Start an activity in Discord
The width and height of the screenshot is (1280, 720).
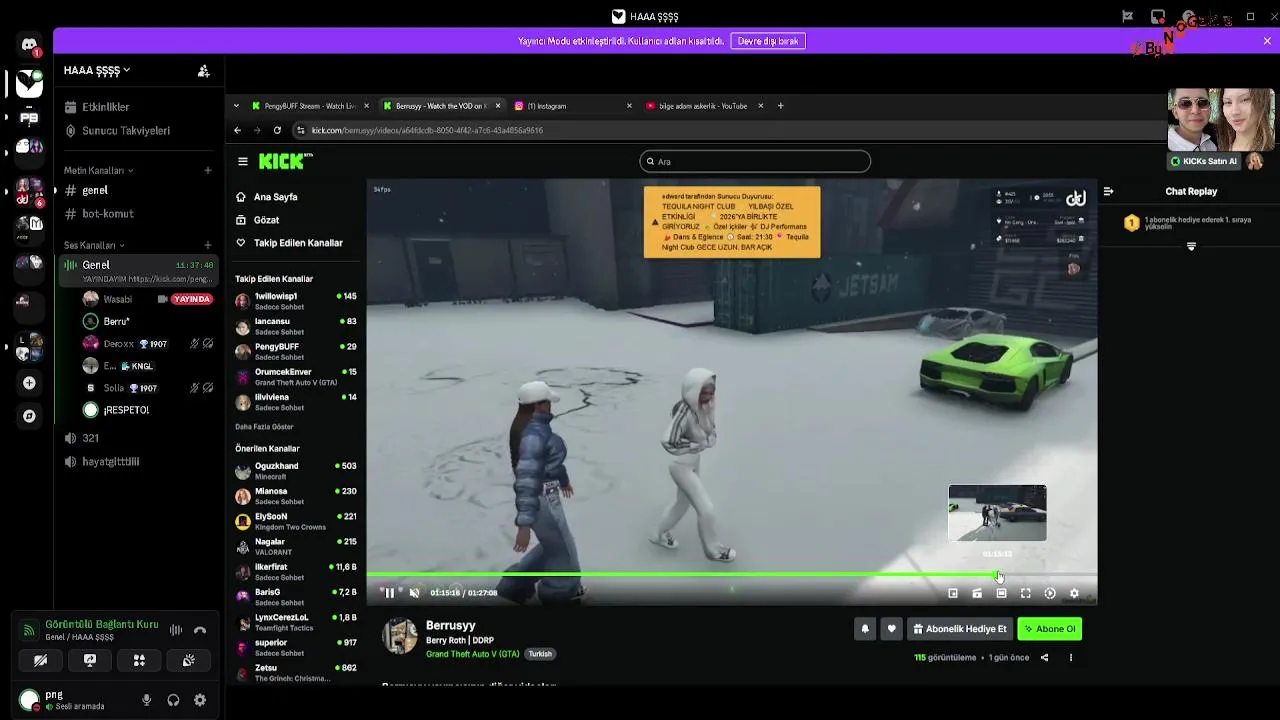(x=139, y=660)
